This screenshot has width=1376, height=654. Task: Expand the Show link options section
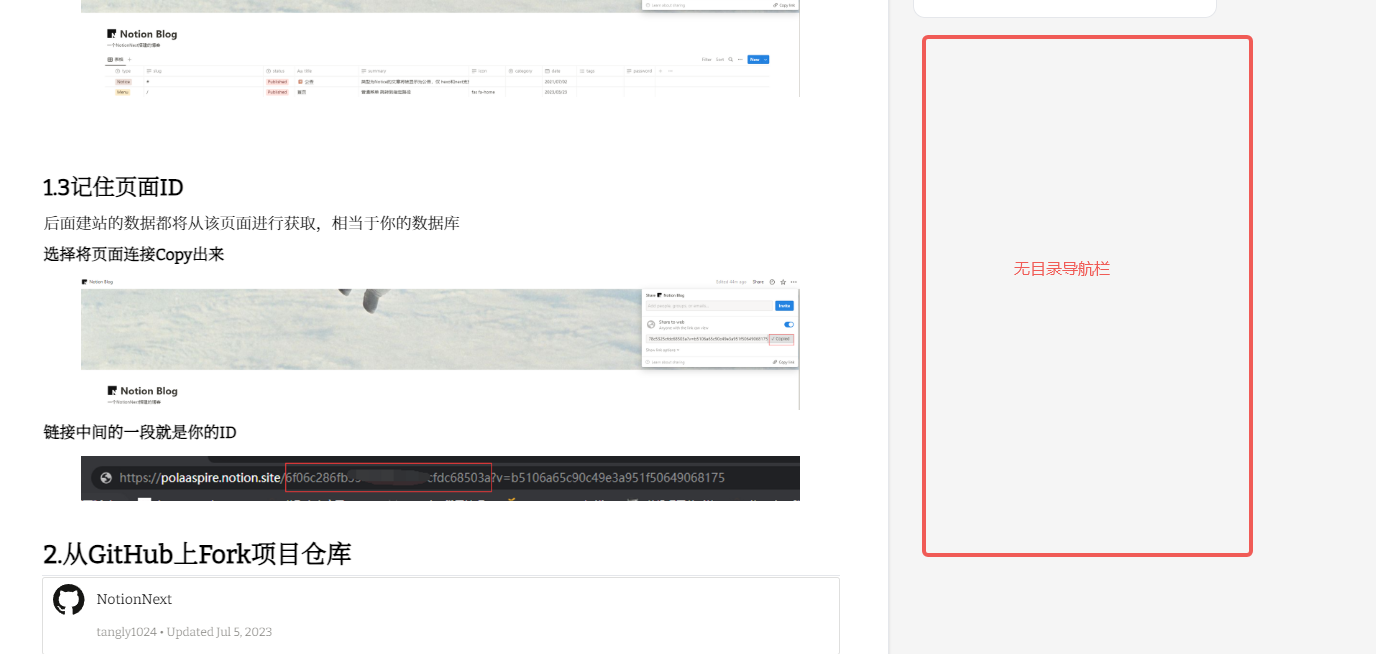tap(662, 350)
